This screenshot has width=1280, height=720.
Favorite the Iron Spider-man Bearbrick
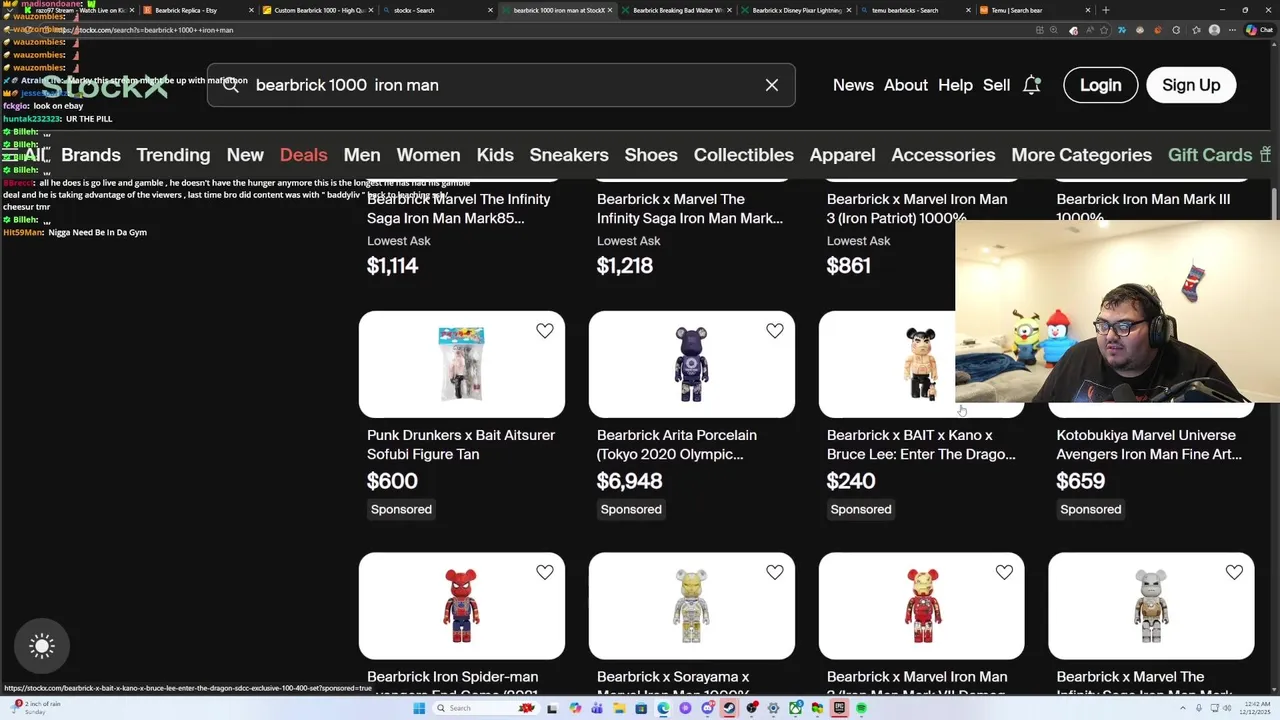pos(545,573)
